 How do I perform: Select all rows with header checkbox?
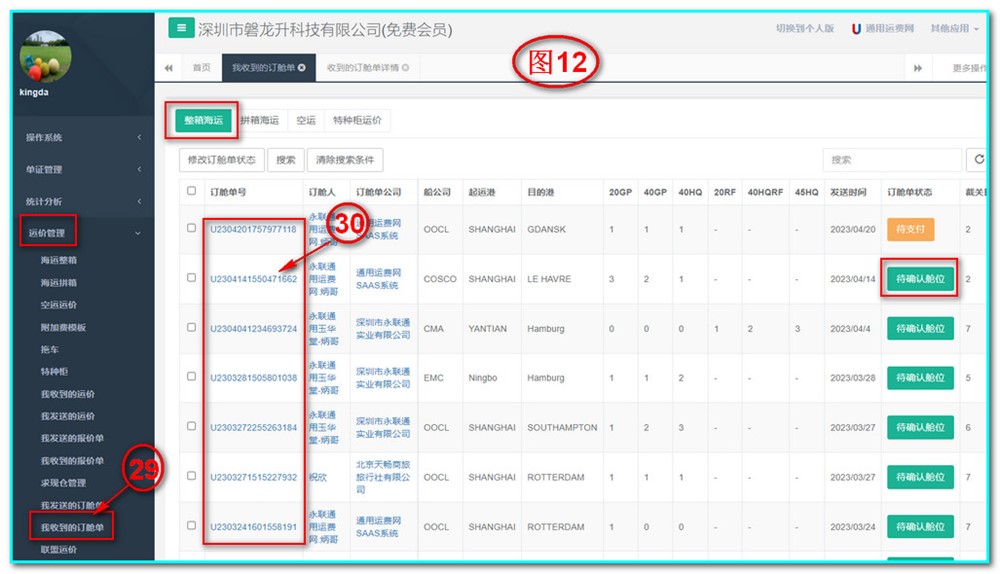pyautogui.click(x=191, y=191)
